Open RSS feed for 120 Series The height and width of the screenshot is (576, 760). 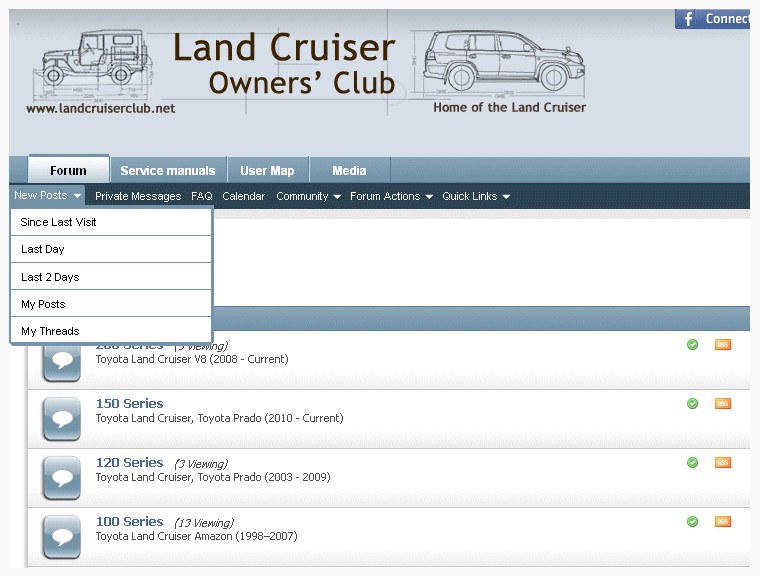(723, 463)
